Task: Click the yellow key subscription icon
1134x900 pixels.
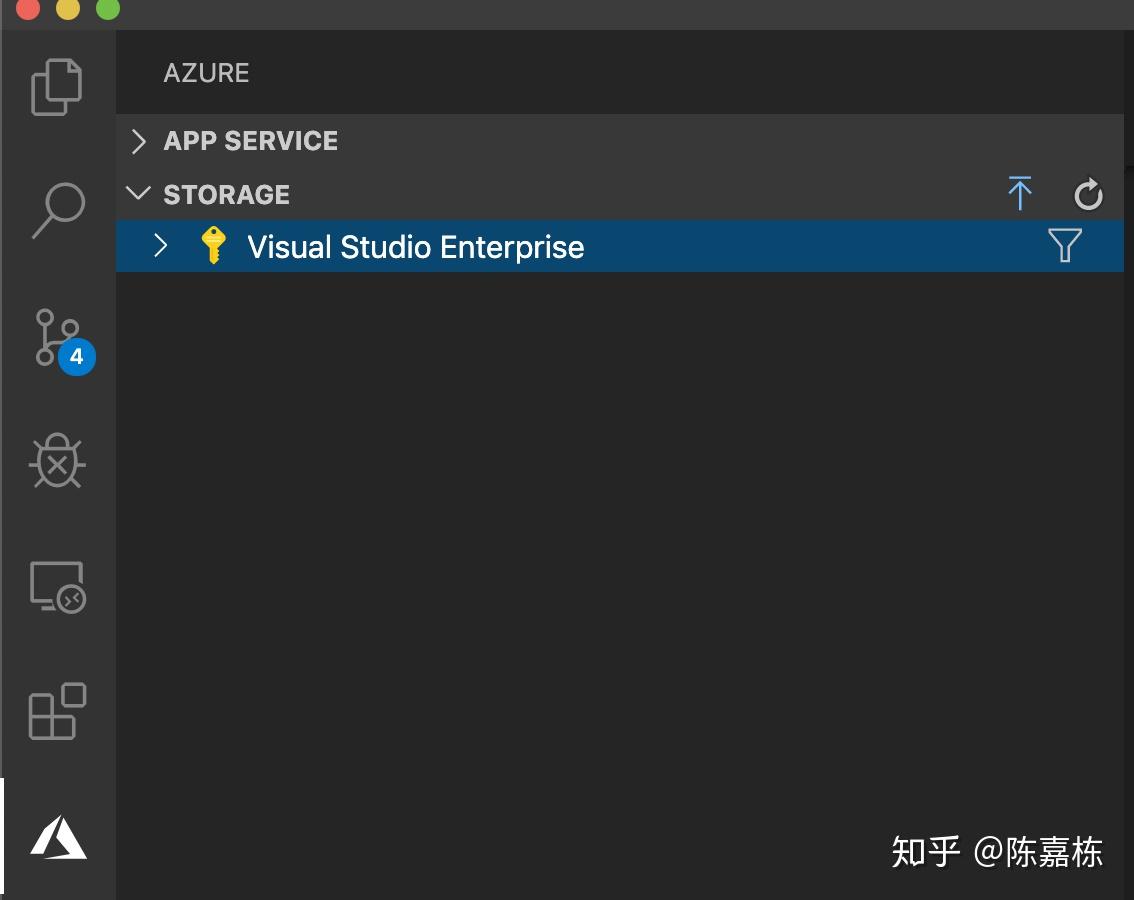Action: click(x=212, y=246)
